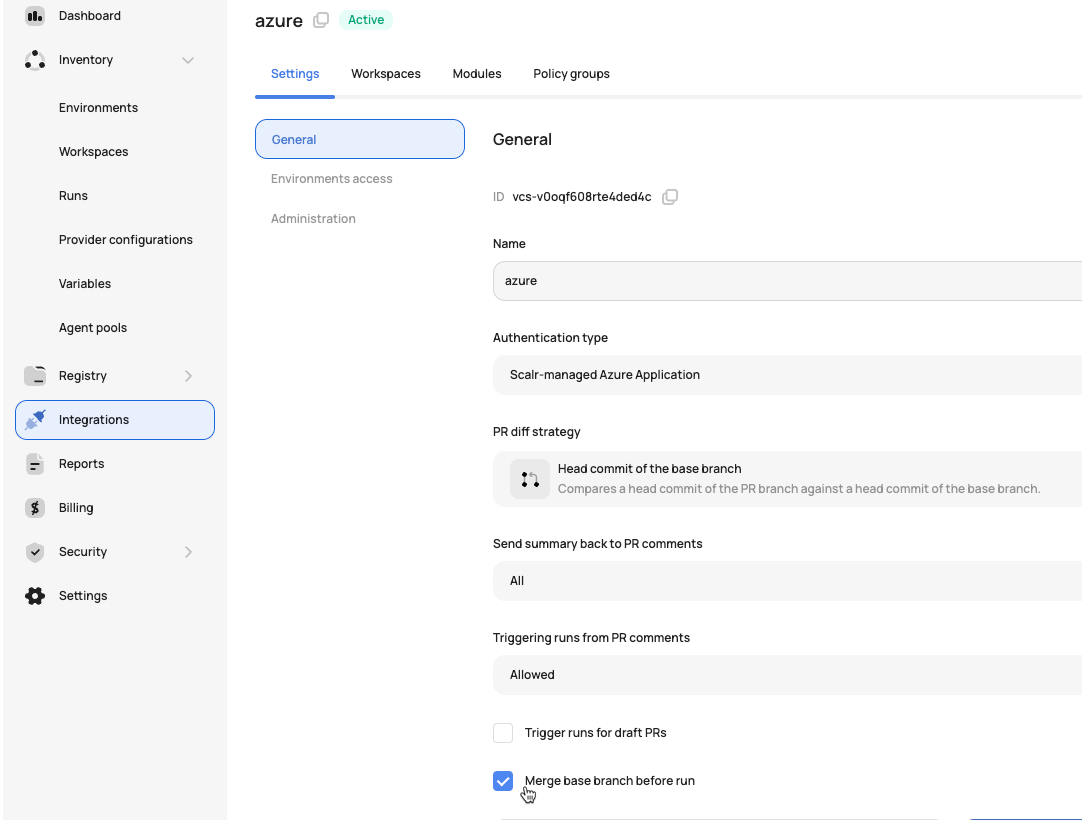Open Provider configurations in sidebar
Image resolution: width=1082 pixels, height=820 pixels.
point(126,240)
